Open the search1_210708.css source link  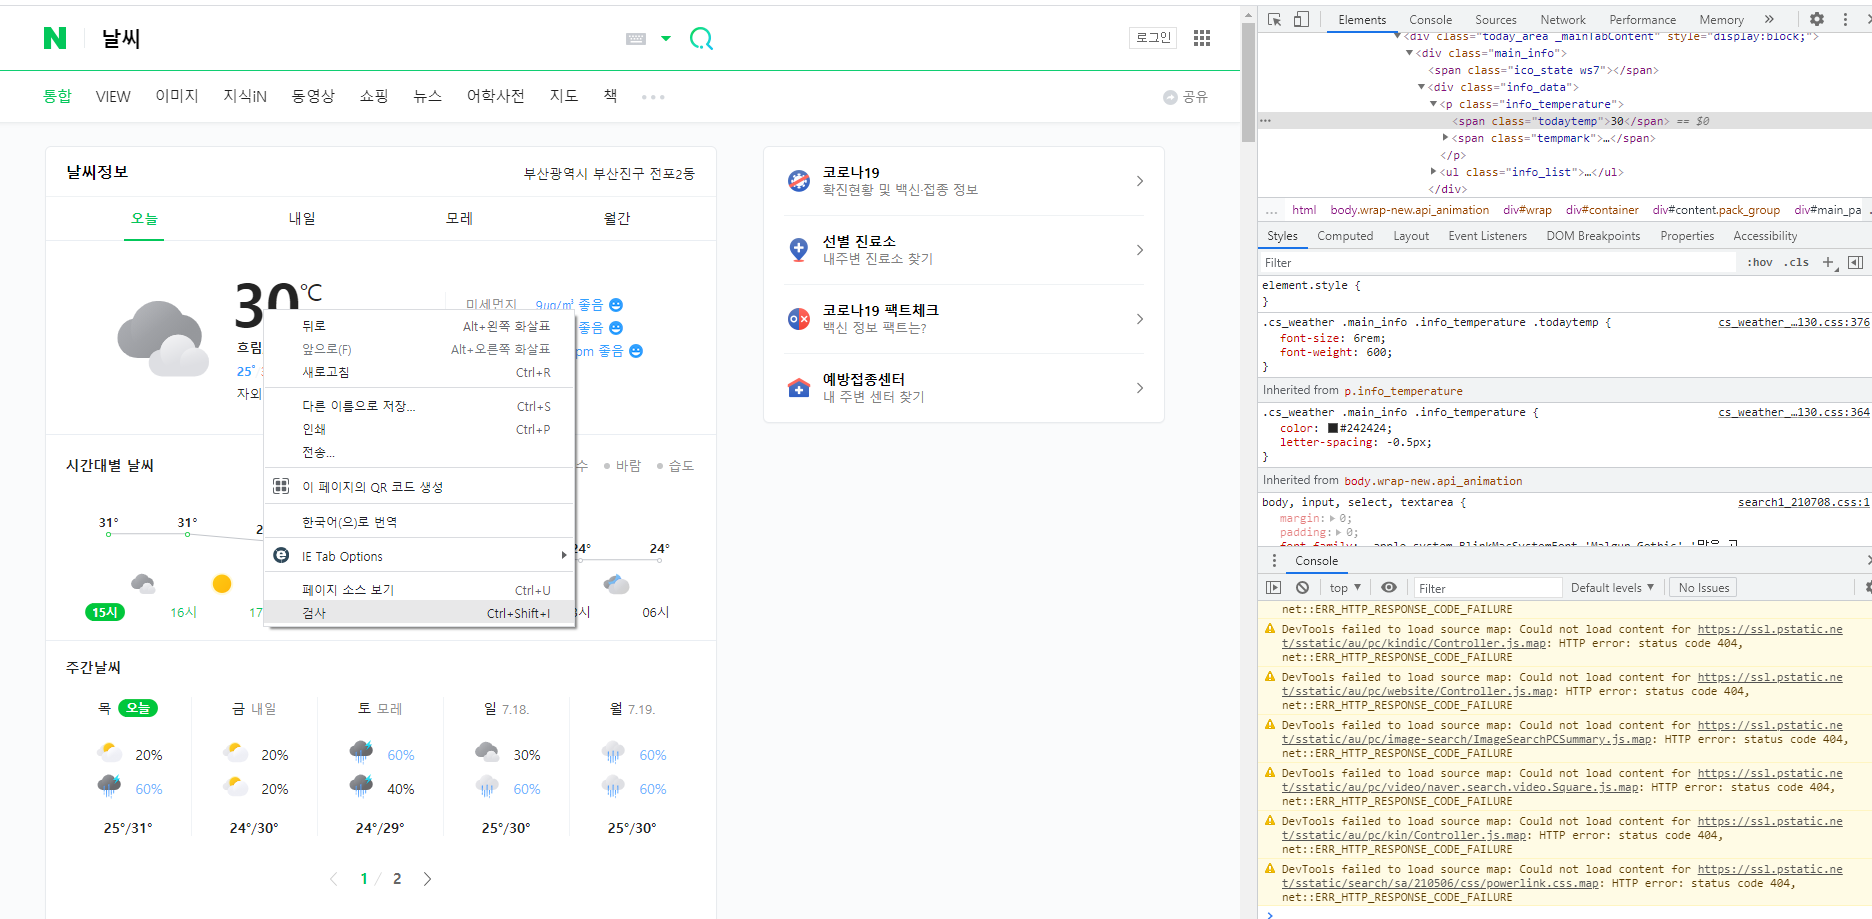[x=1803, y=502]
